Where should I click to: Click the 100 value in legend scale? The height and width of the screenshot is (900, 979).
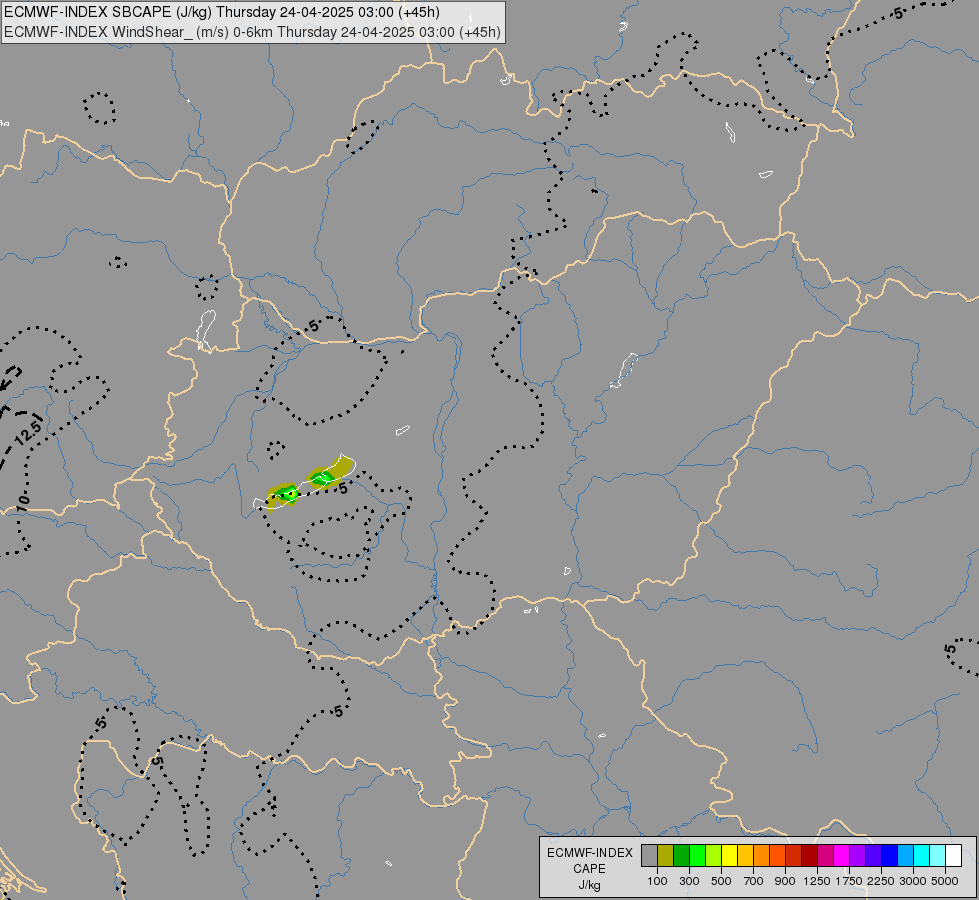click(x=657, y=881)
